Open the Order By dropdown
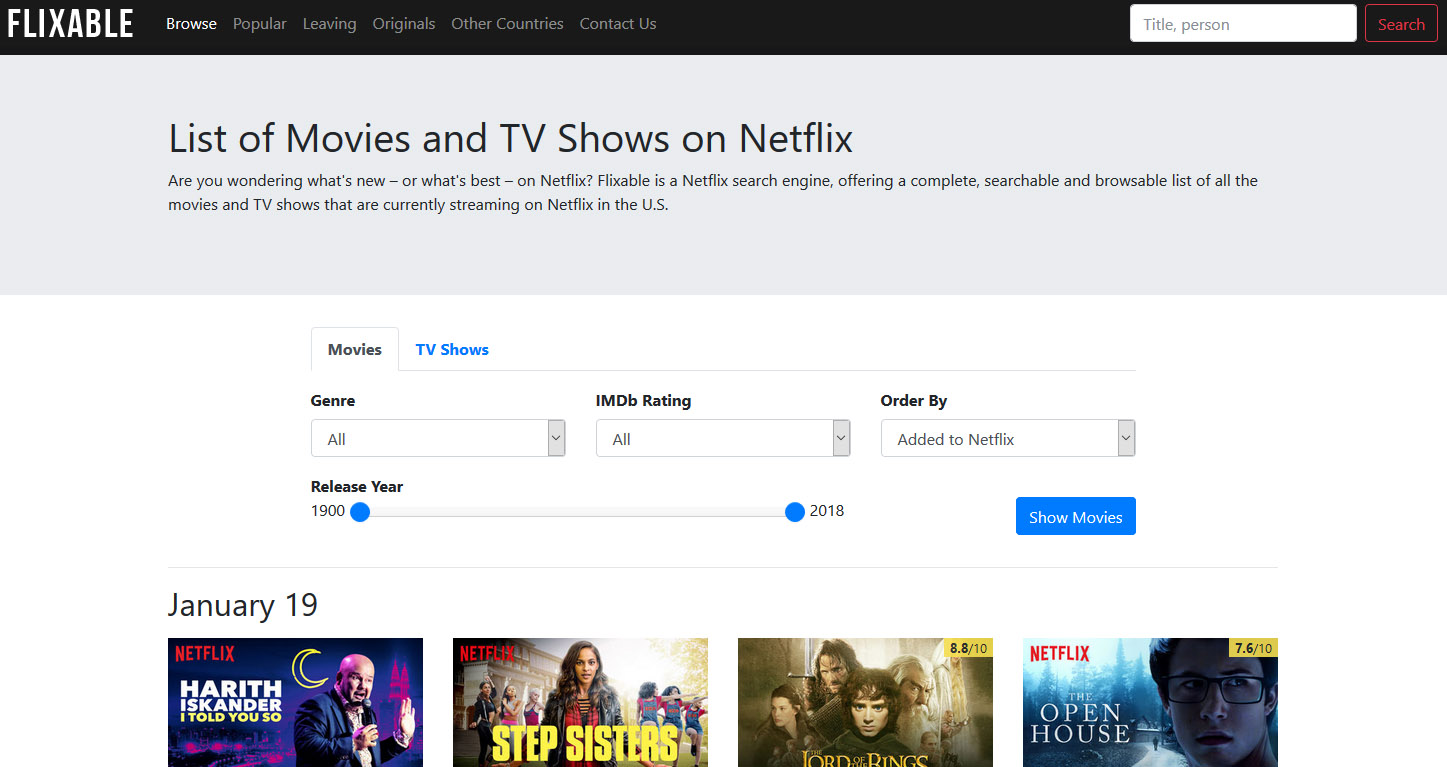1447x767 pixels. (x=1007, y=438)
